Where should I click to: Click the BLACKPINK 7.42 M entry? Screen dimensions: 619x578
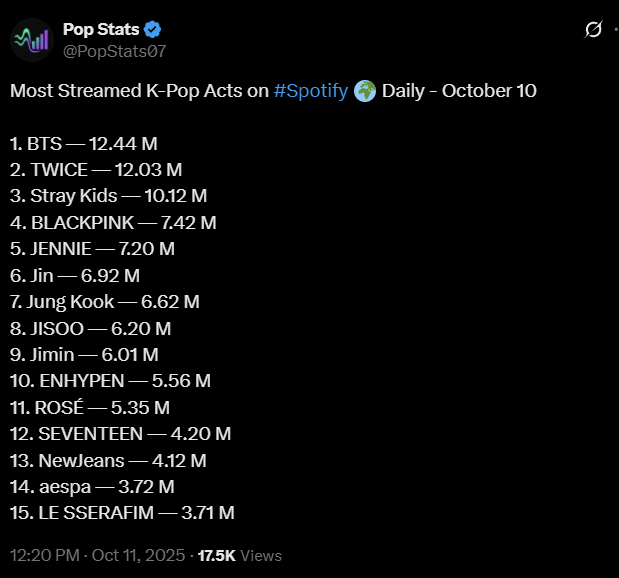[113, 222]
